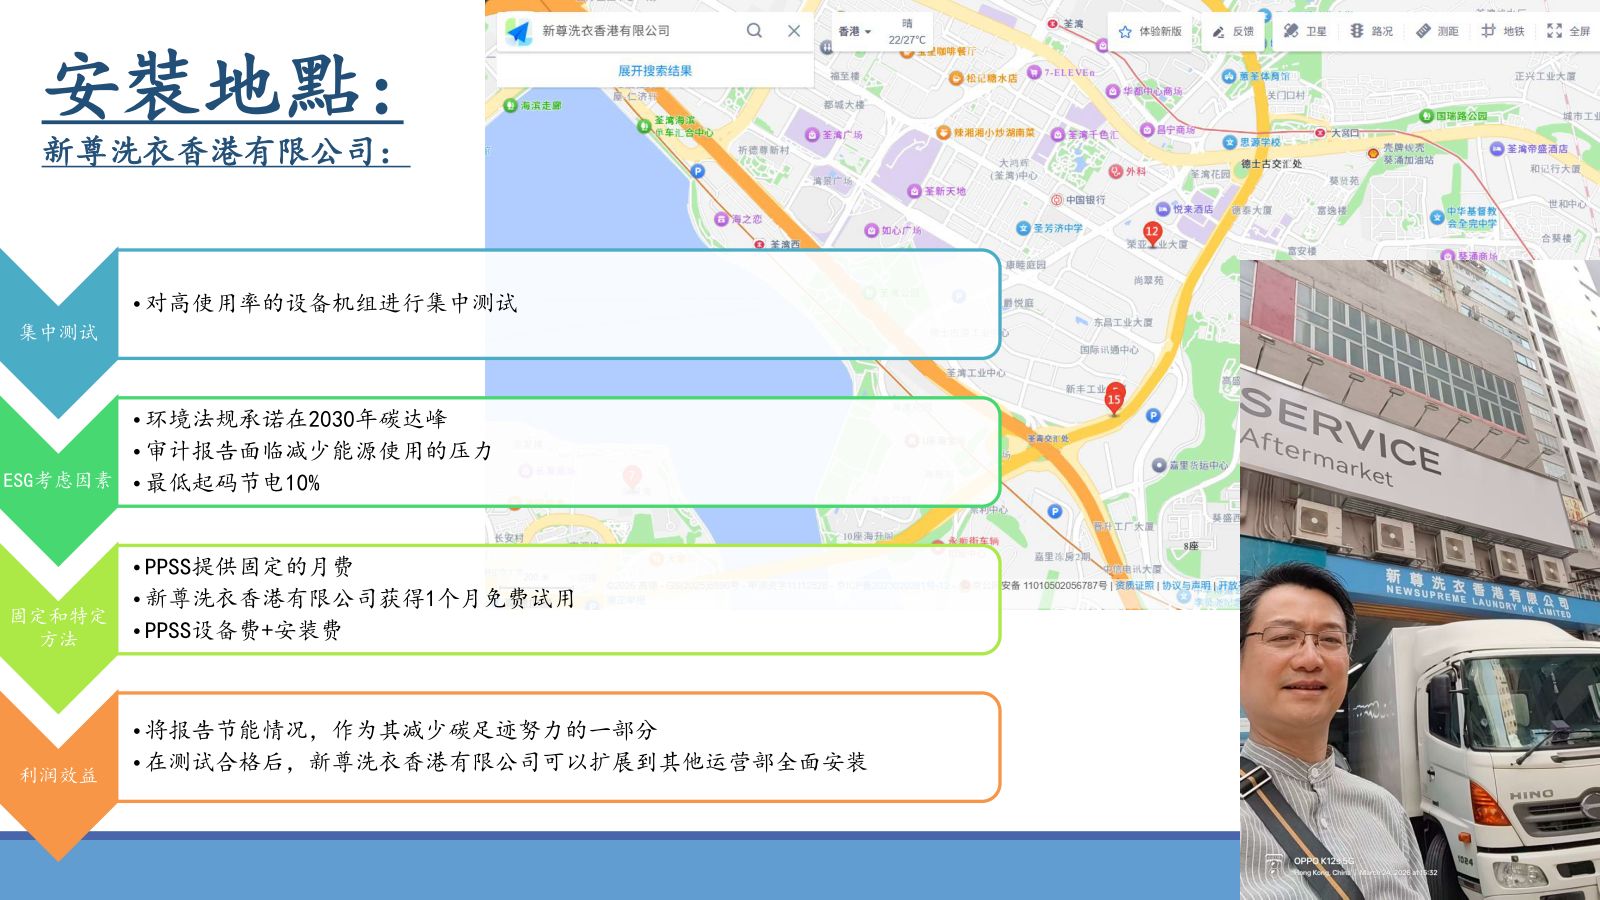The height and width of the screenshot is (900, 1600).
Task: Click red map marker numbered 12
Action: tap(1152, 233)
